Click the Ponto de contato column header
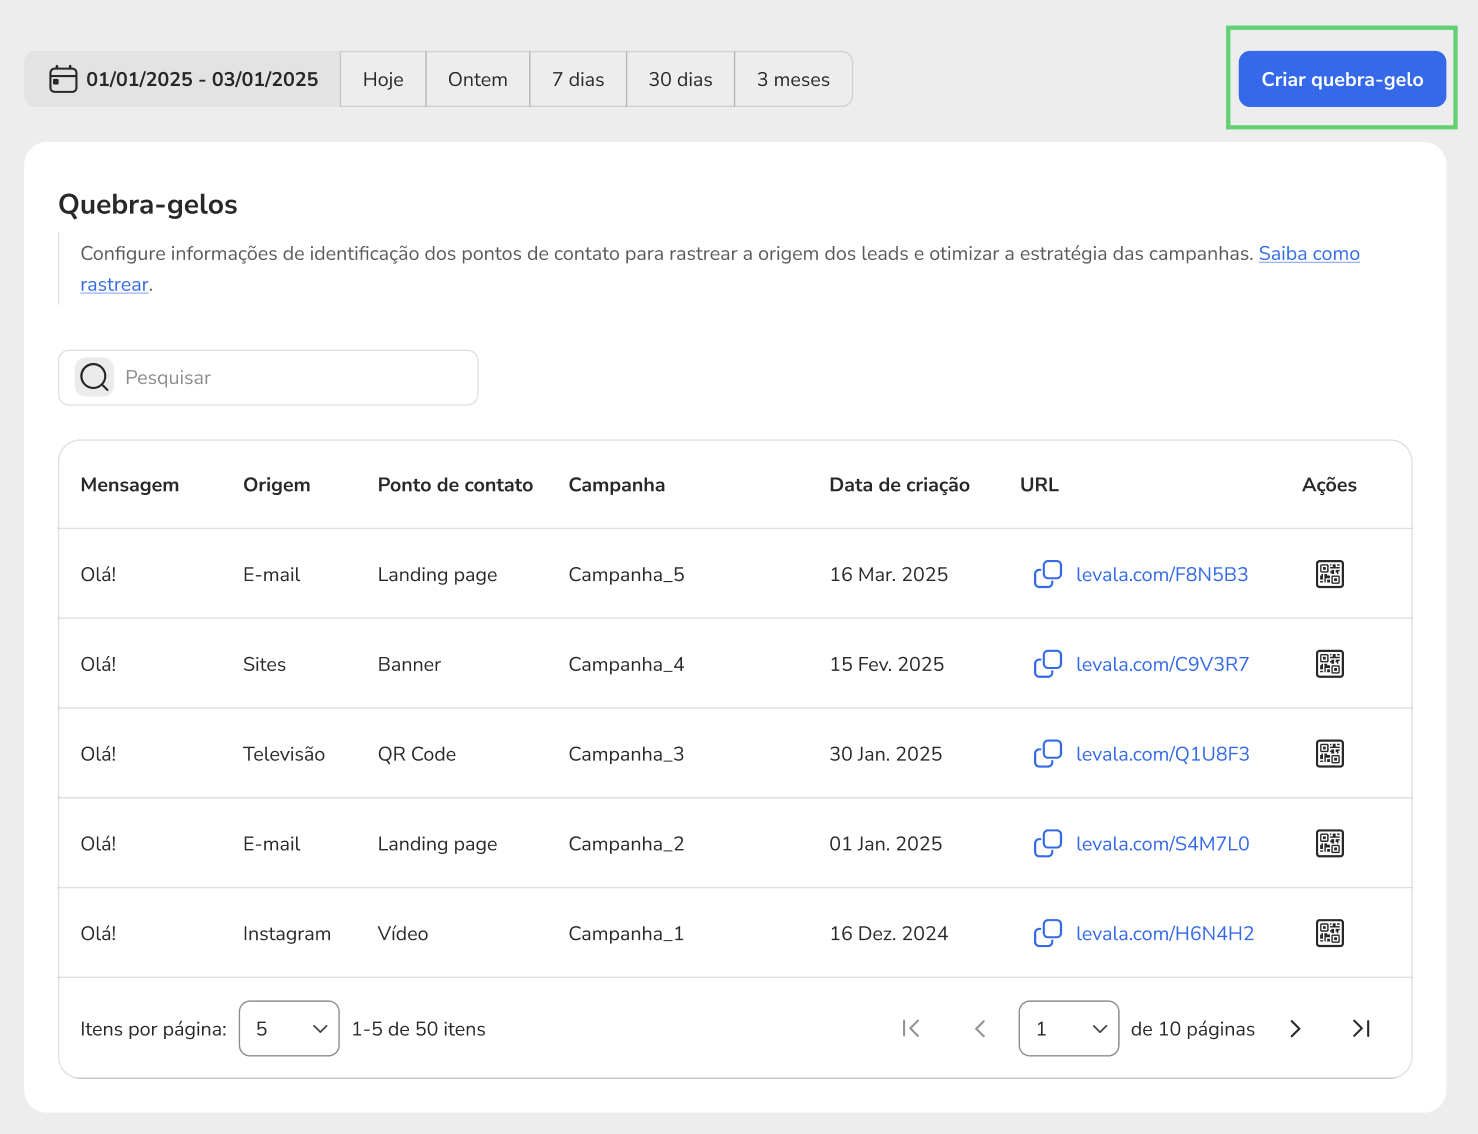 coord(455,485)
